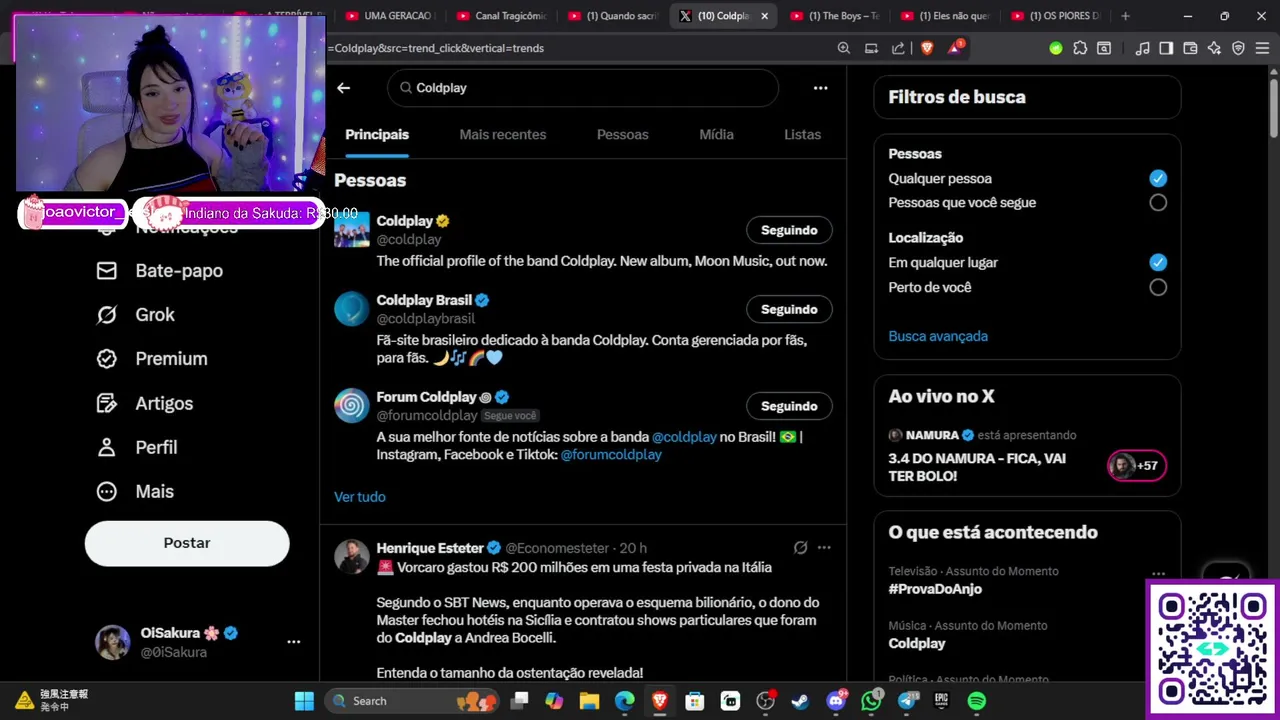The width and height of the screenshot is (1280, 720).
Task: Open WhatsApp from the taskbar
Action: [871, 701]
